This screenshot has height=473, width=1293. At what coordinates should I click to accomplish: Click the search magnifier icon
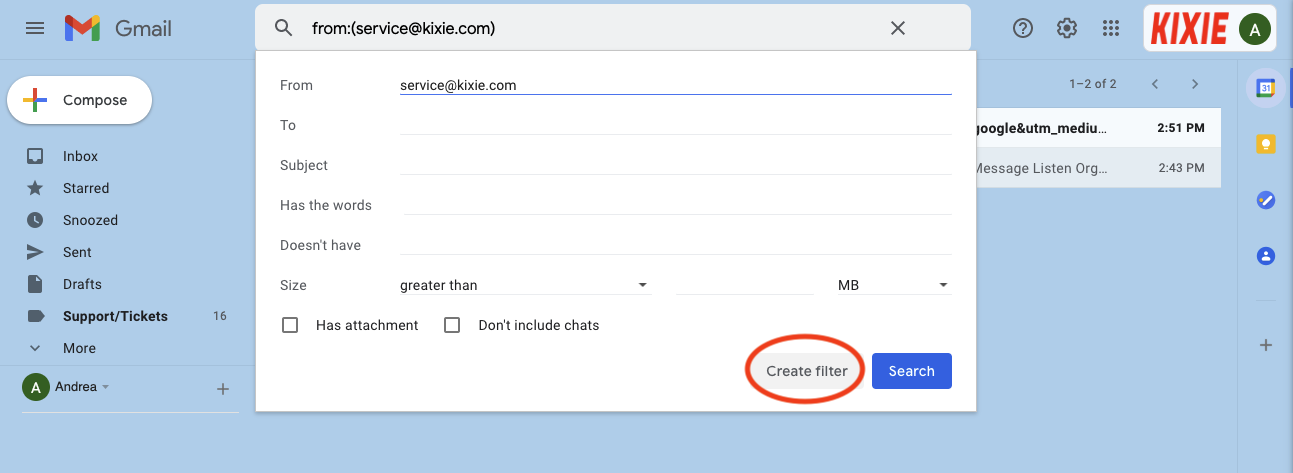(x=283, y=28)
